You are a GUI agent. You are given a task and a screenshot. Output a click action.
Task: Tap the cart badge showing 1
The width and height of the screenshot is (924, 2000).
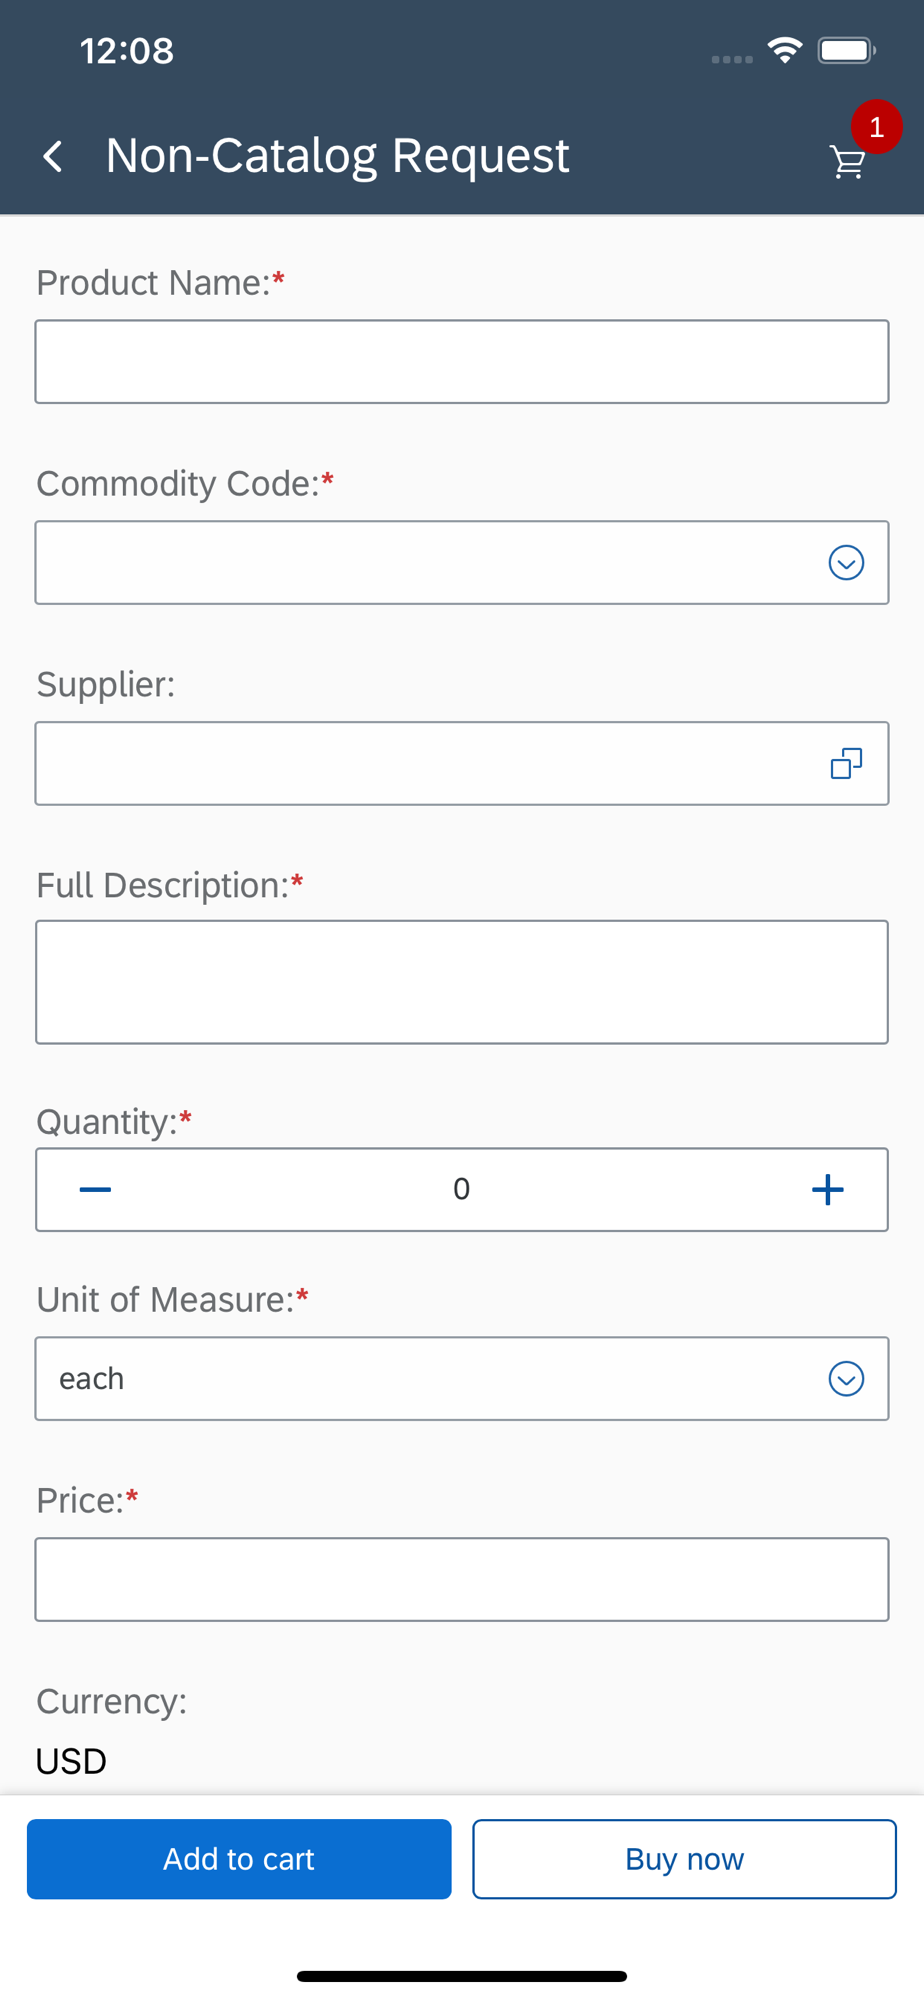[876, 127]
